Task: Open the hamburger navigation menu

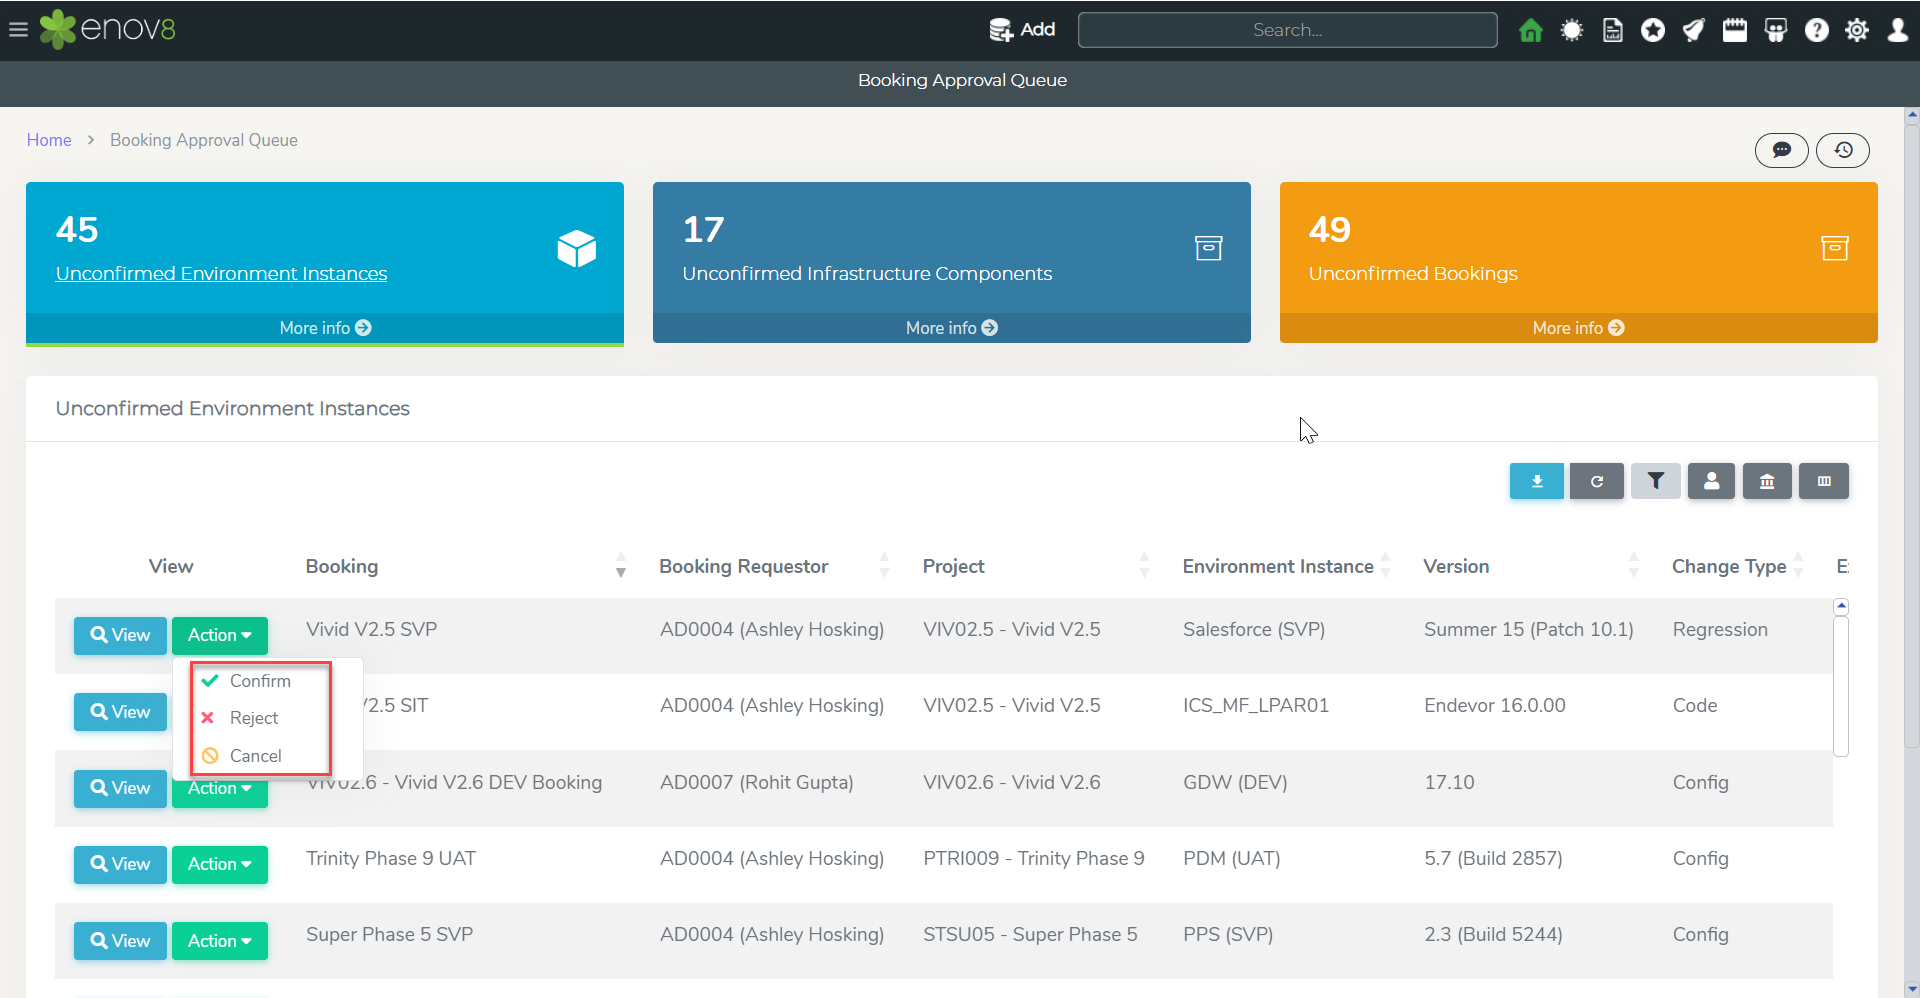Action: tap(18, 30)
